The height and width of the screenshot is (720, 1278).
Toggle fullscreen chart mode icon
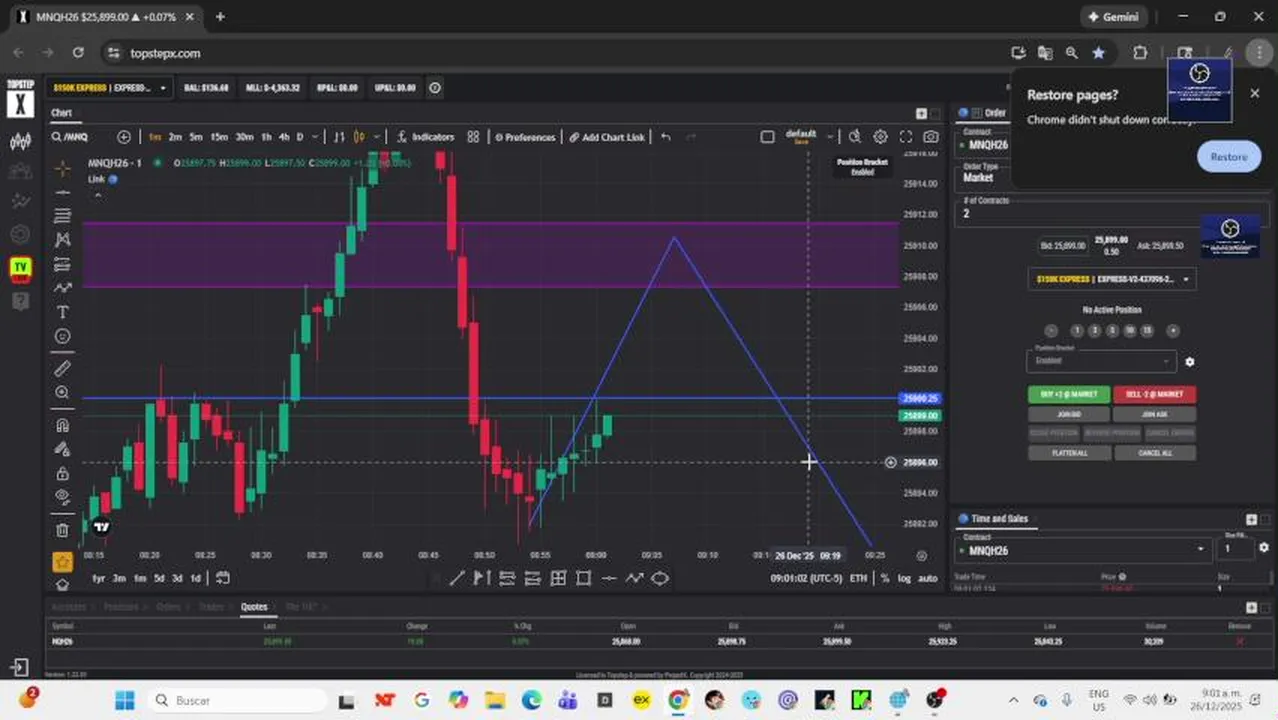[x=906, y=137]
